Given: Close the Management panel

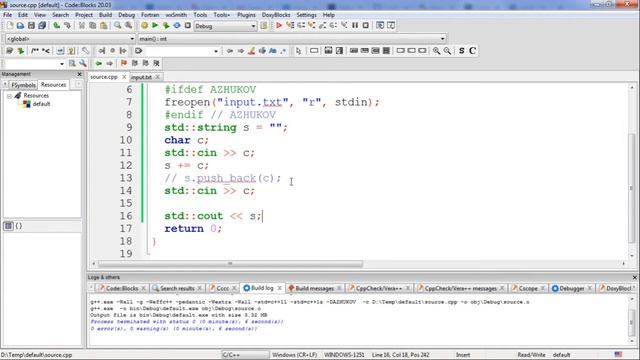Looking at the screenshot, I should [79, 74].
